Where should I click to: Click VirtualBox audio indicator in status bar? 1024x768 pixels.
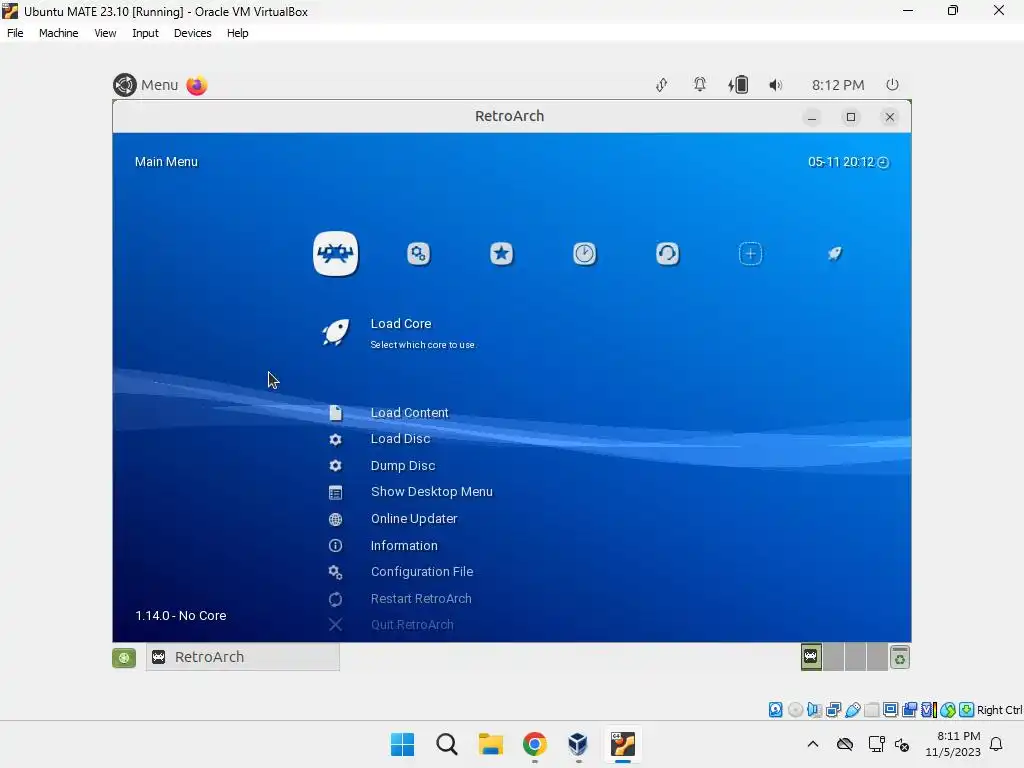click(x=814, y=710)
